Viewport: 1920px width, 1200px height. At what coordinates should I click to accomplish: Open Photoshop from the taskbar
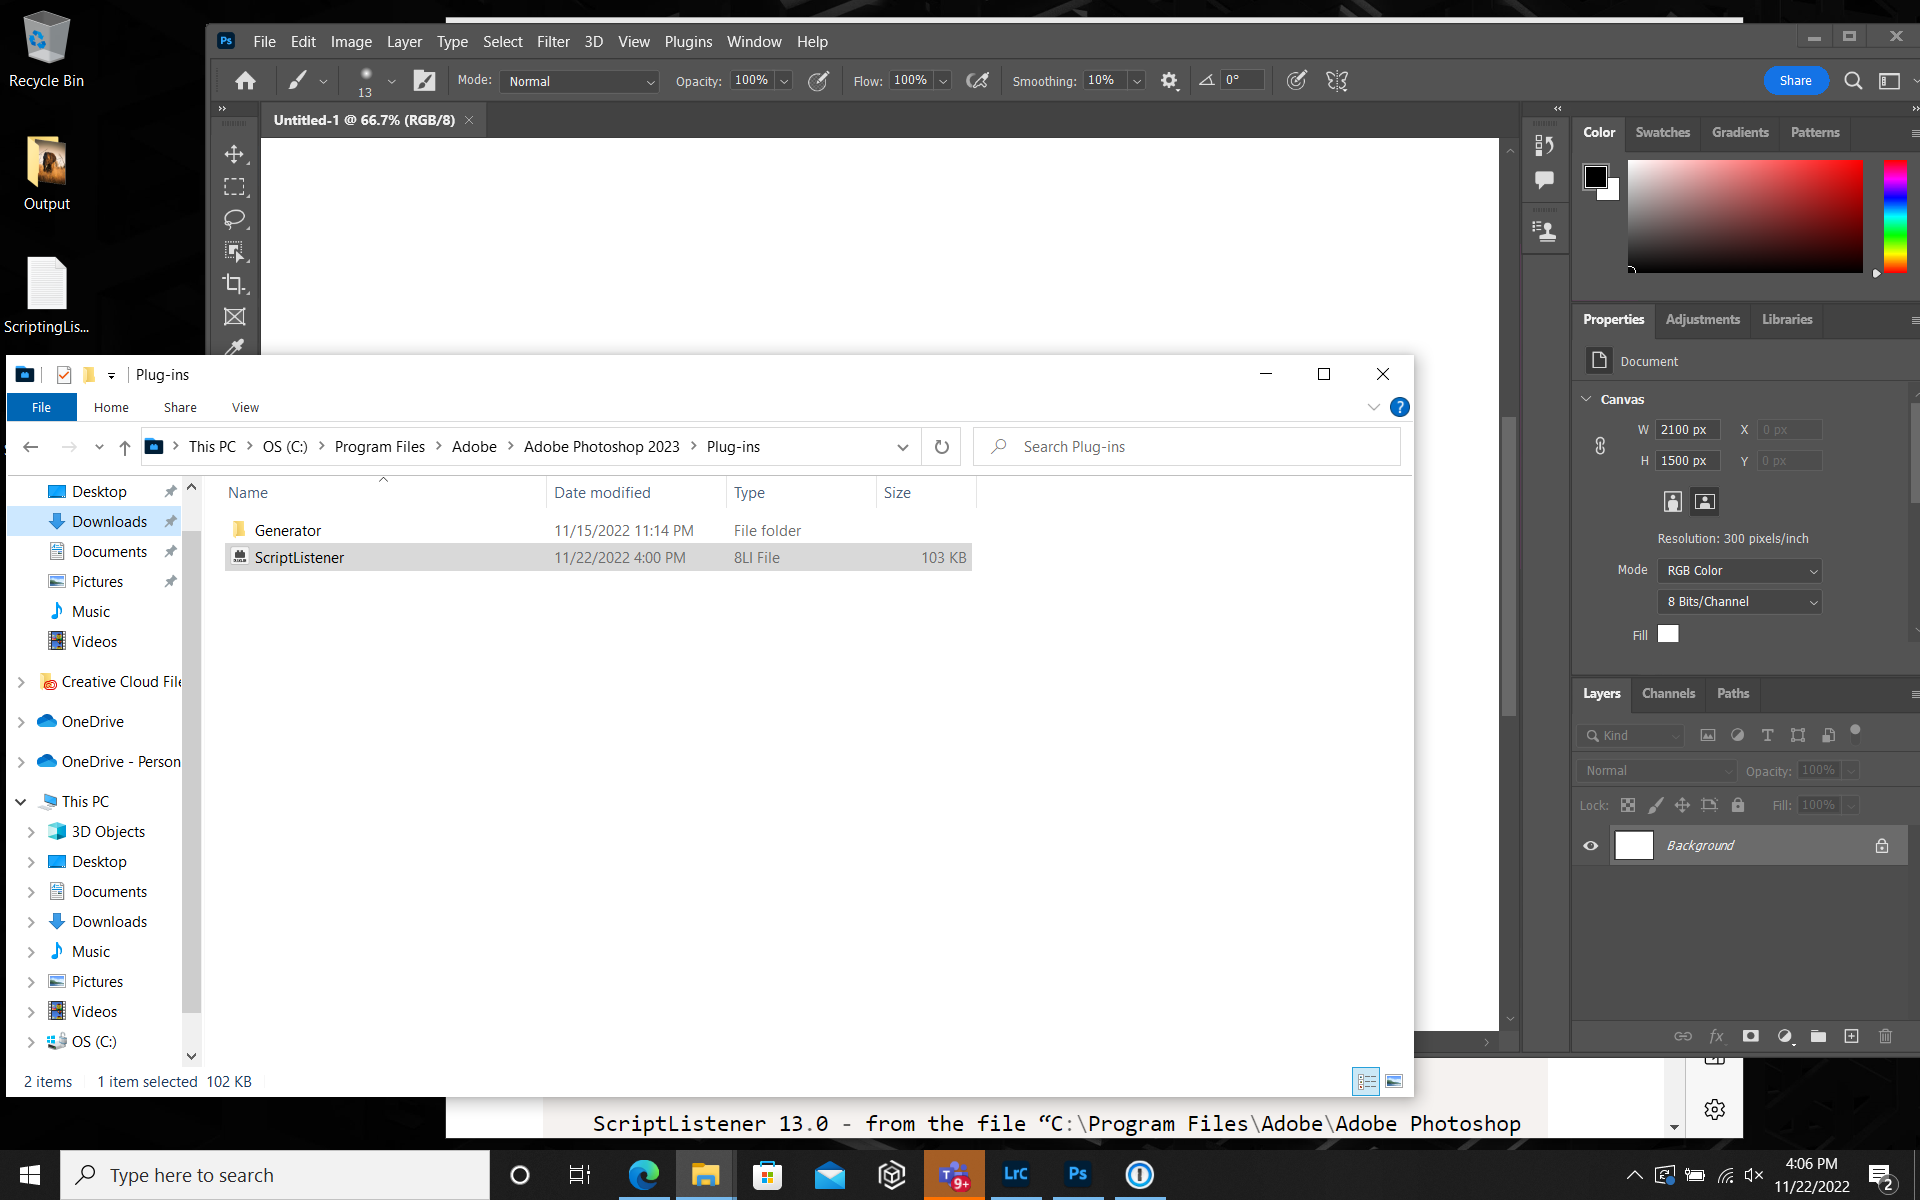(1078, 1174)
